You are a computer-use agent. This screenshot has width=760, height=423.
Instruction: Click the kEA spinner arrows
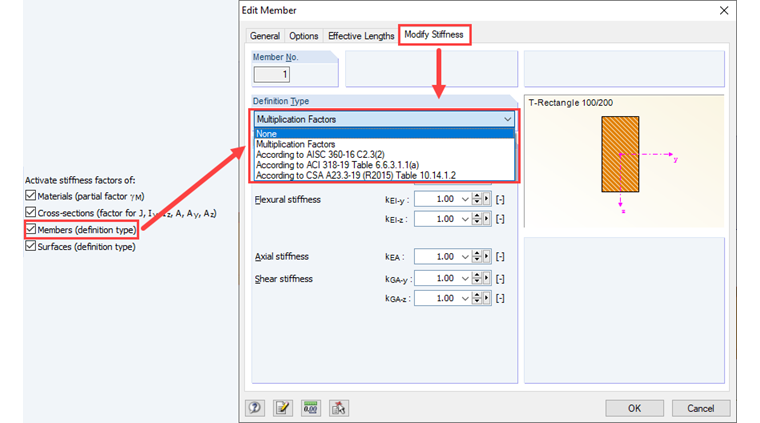click(476, 256)
